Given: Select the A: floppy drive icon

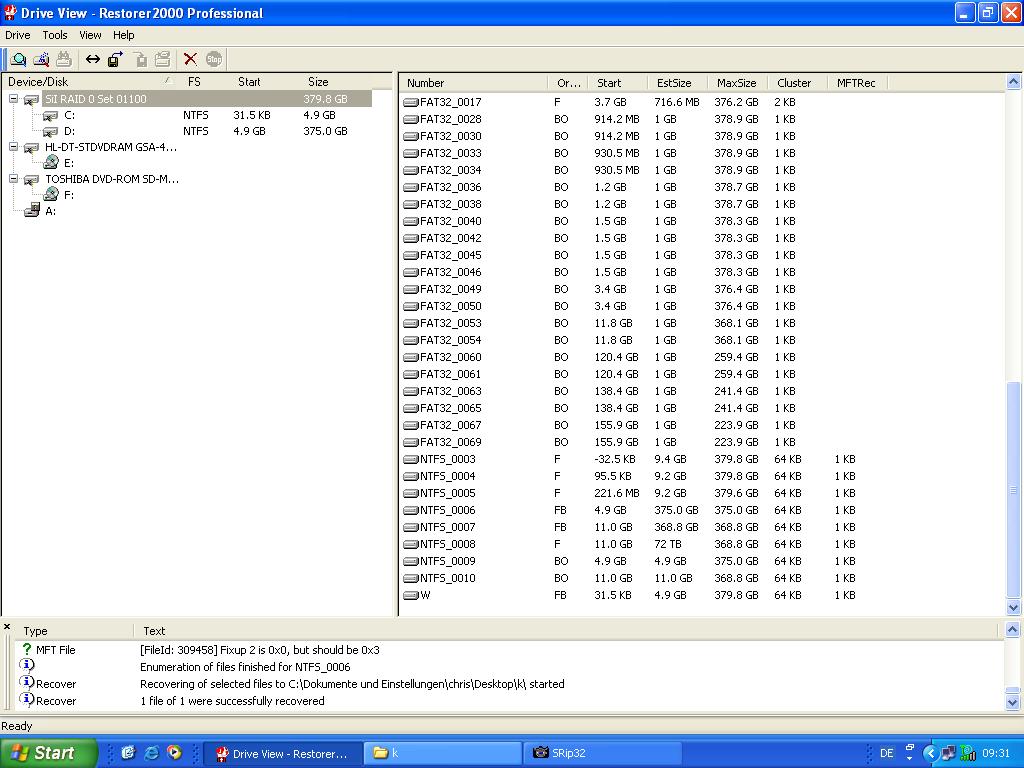Looking at the screenshot, I should pyautogui.click(x=32, y=210).
